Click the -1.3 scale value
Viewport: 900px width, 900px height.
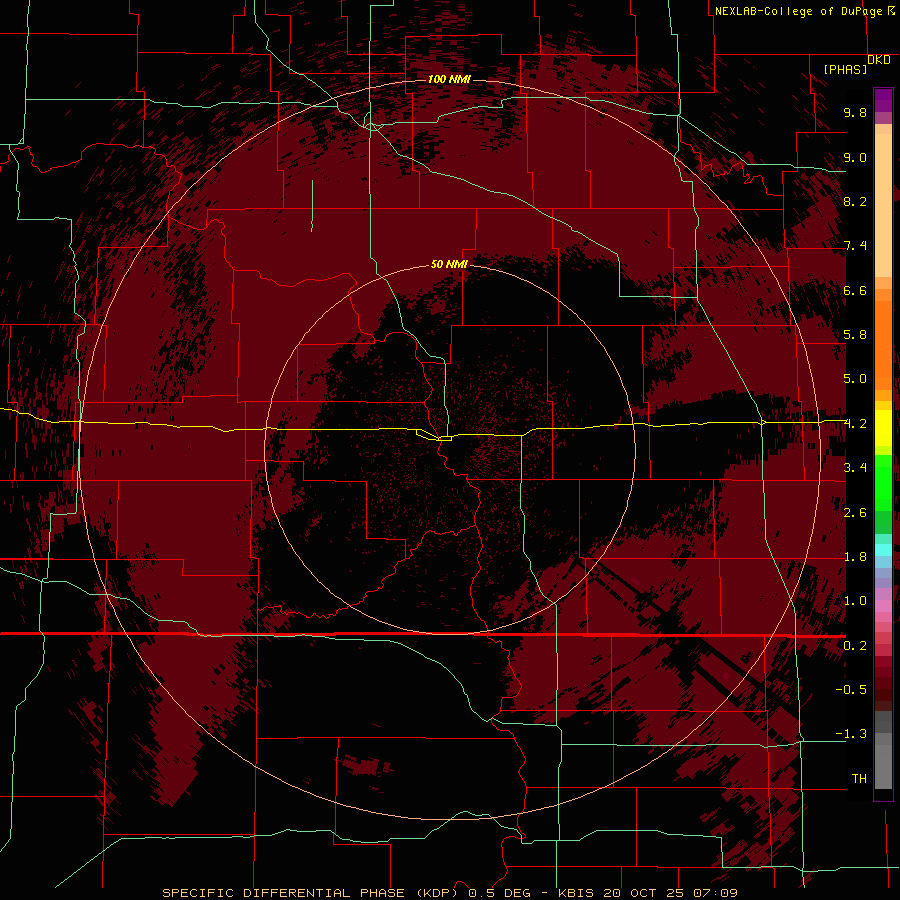point(851,734)
